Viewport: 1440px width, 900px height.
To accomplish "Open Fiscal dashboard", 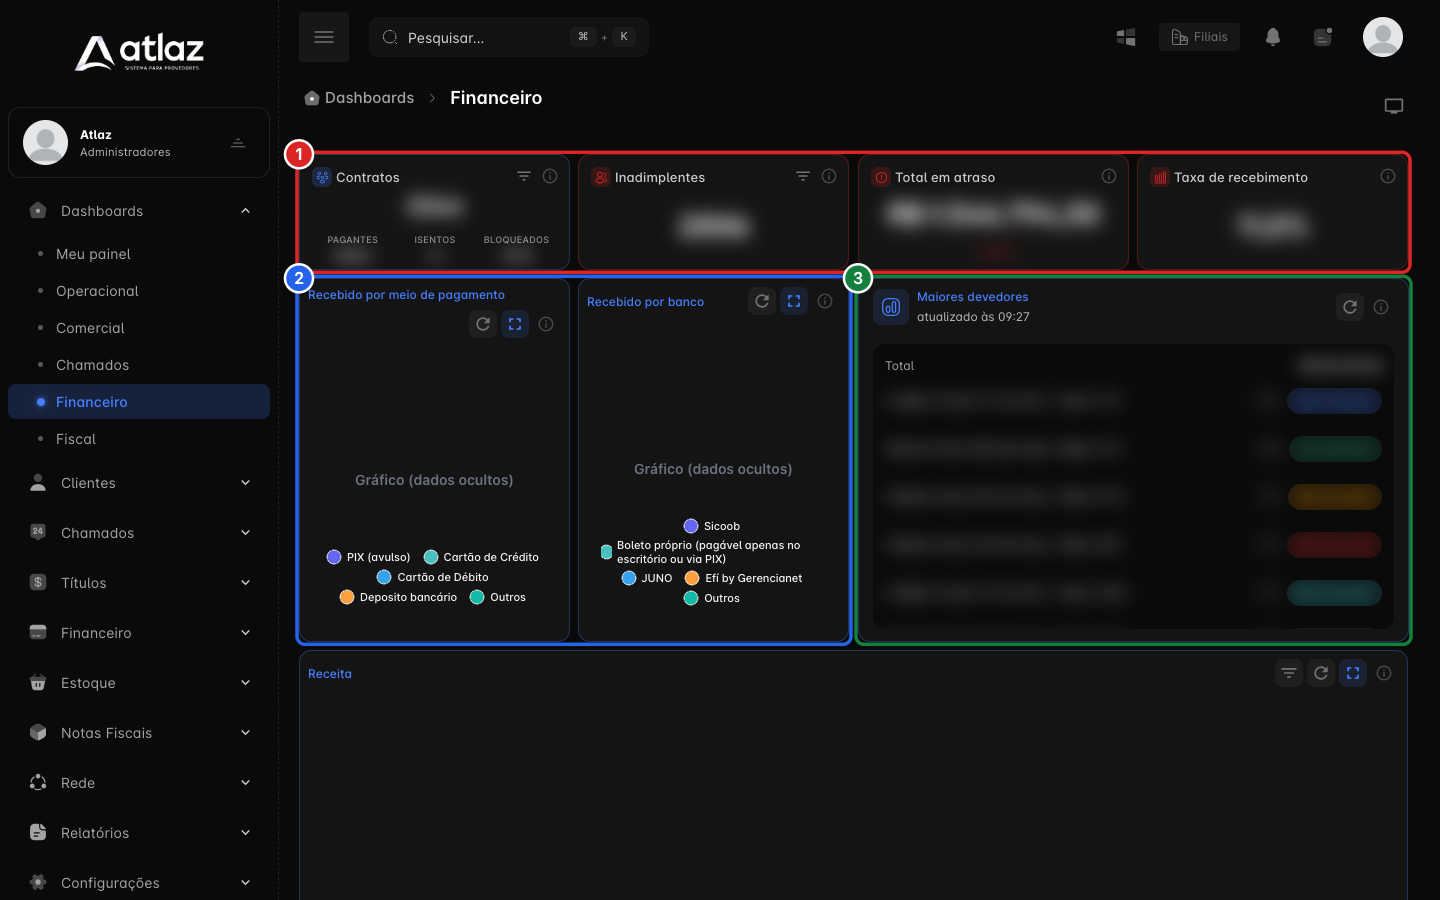I will click(139, 439).
